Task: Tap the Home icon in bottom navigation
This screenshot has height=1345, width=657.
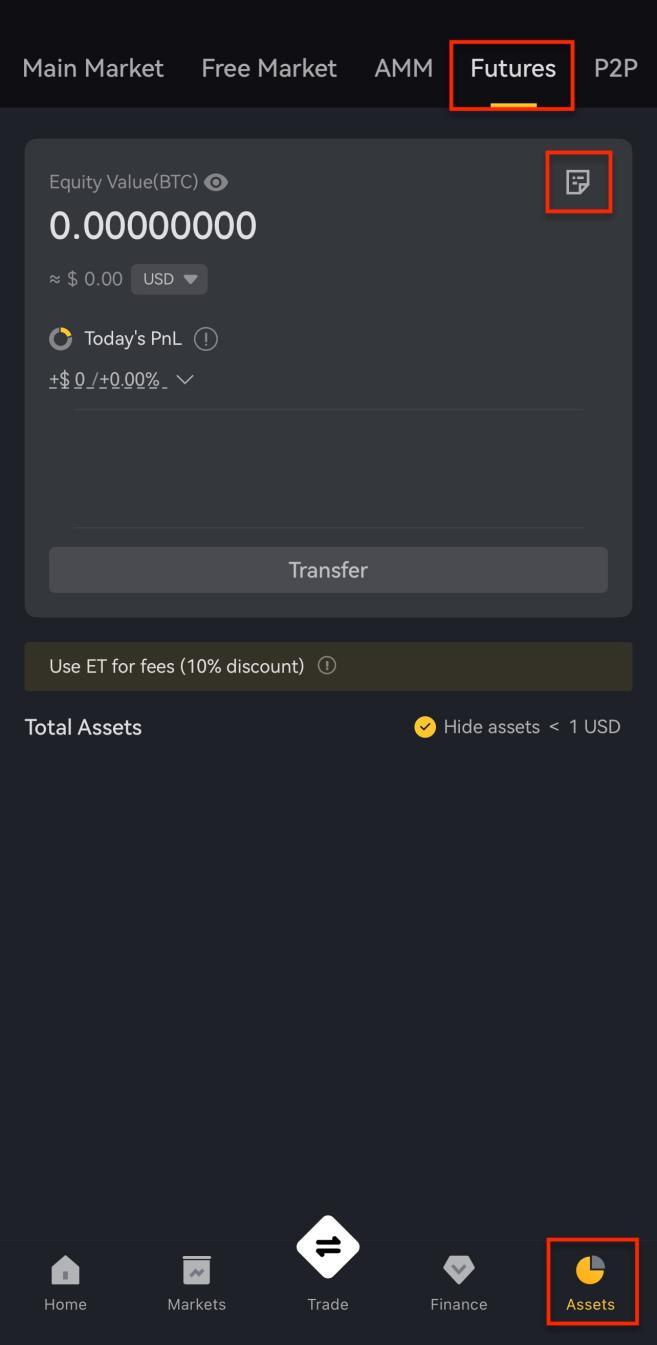Action: click(x=65, y=1270)
